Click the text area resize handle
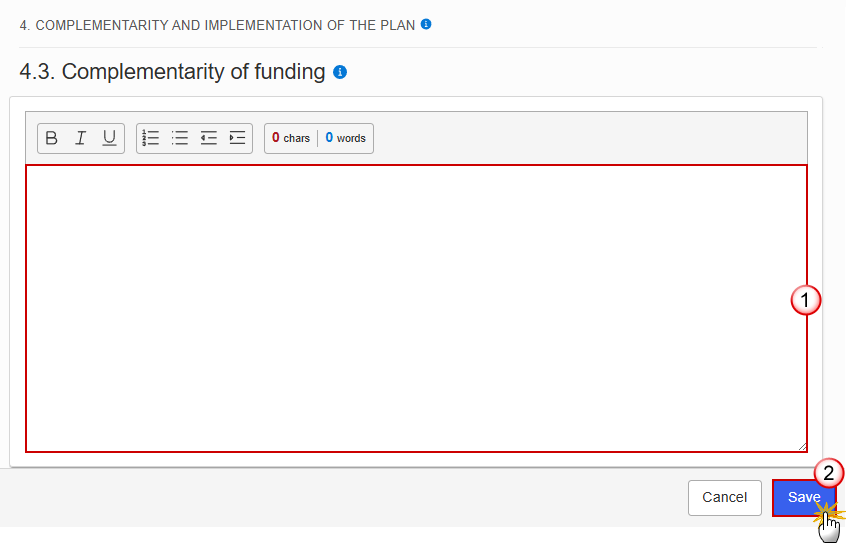Image resolution: width=846 pixels, height=545 pixels. tap(802, 446)
